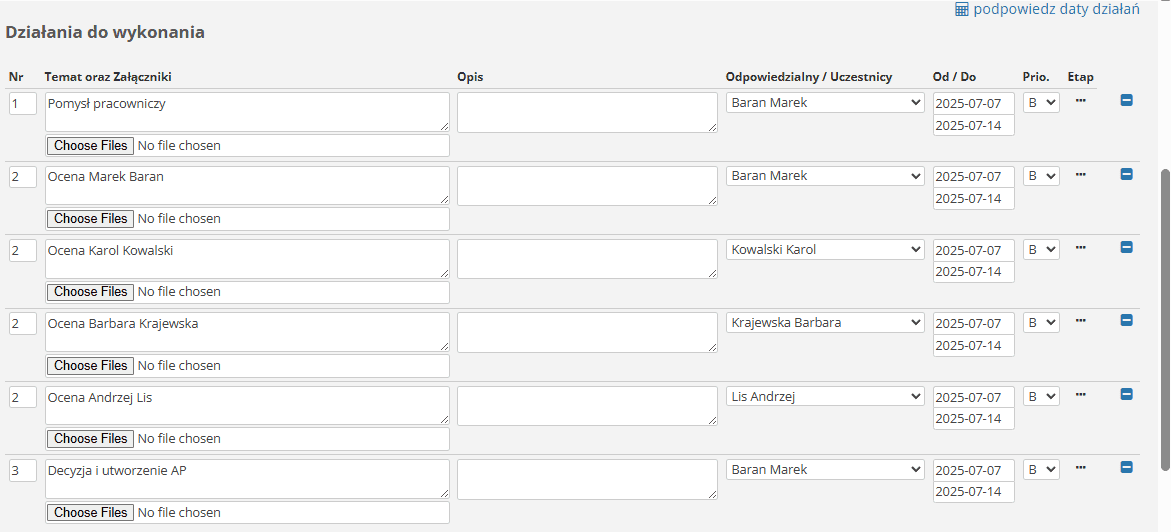Open Etap dots for Decyzja i utworzenie AP
The height and width of the screenshot is (532, 1171).
coord(1080,467)
